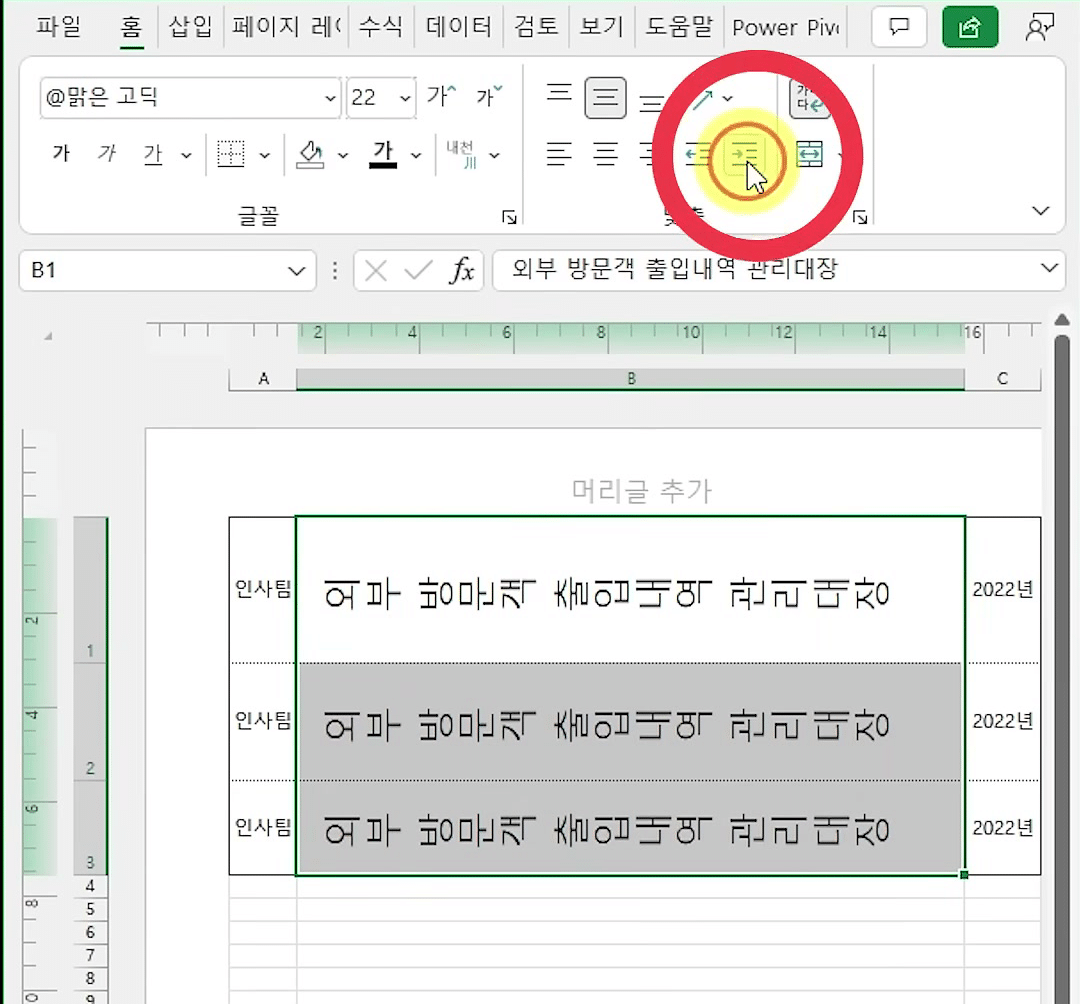Expand phonetic guide dropdown arrow
The width and height of the screenshot is (1080, 1004).
pos(495,156)
